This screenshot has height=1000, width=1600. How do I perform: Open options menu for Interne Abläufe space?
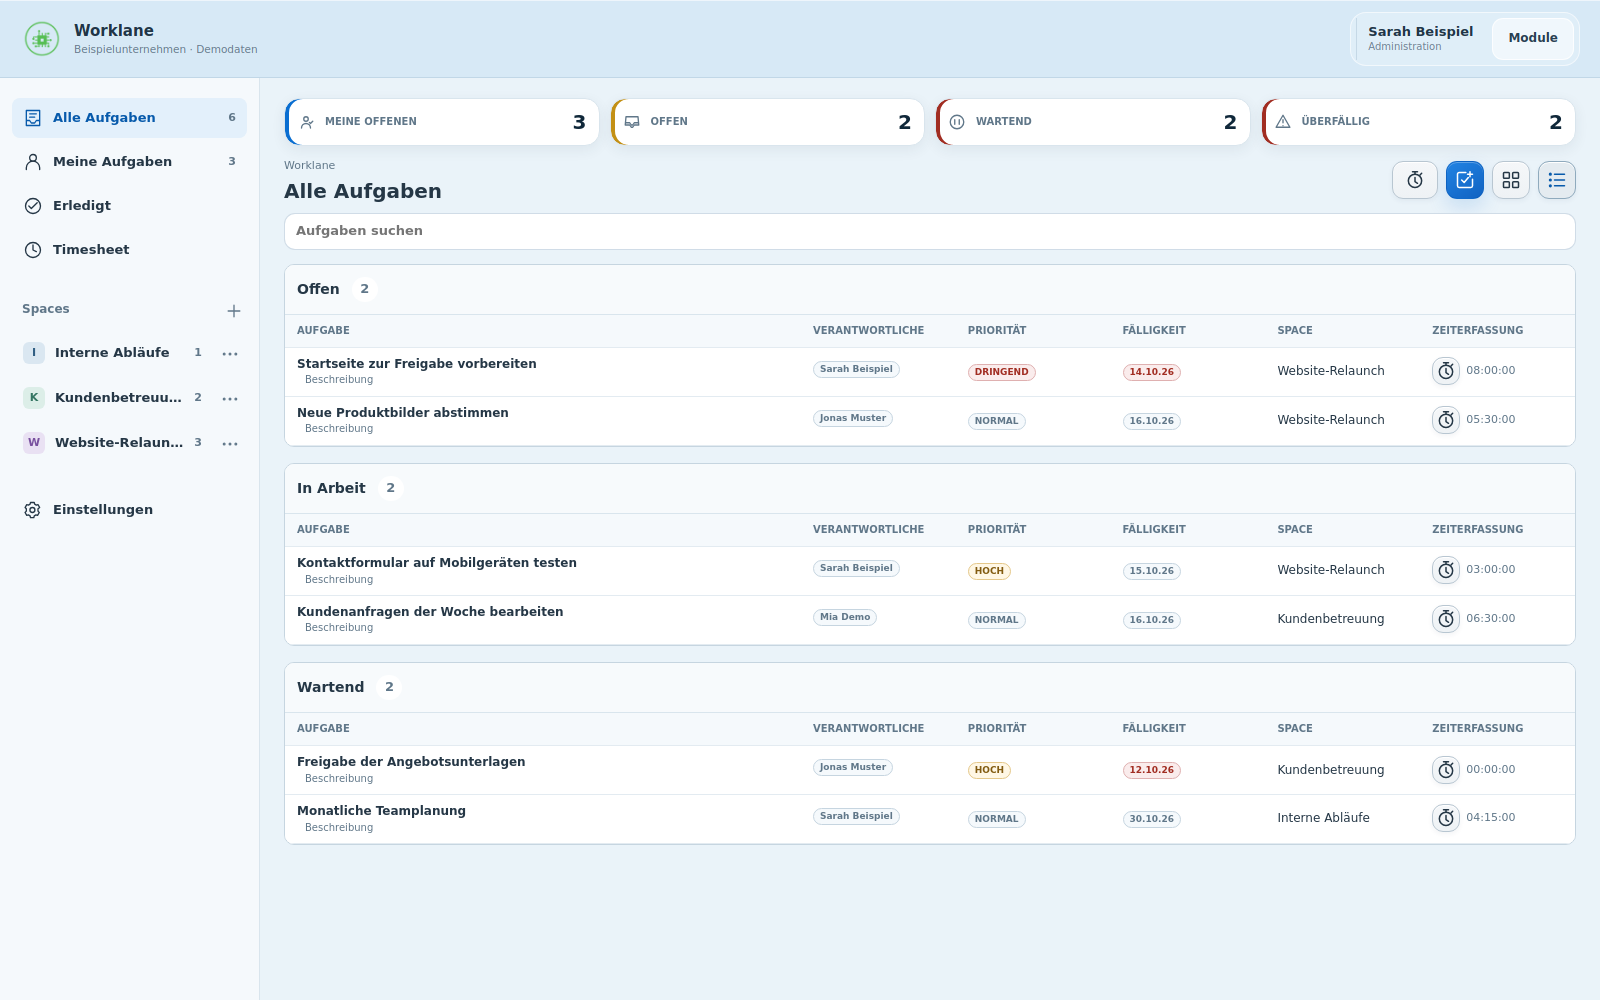(x=230, y=354)
